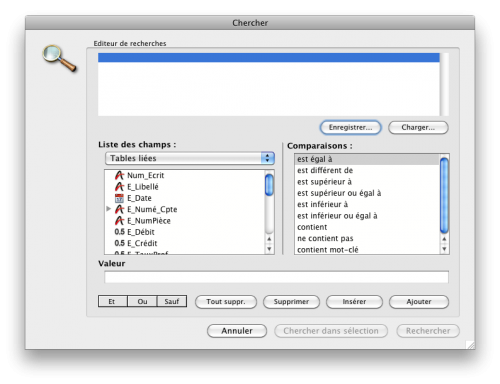Viewport: 500px width, 384px height.
Task: Click the fields list scrollbar thumb
Action: pos(269,185)
